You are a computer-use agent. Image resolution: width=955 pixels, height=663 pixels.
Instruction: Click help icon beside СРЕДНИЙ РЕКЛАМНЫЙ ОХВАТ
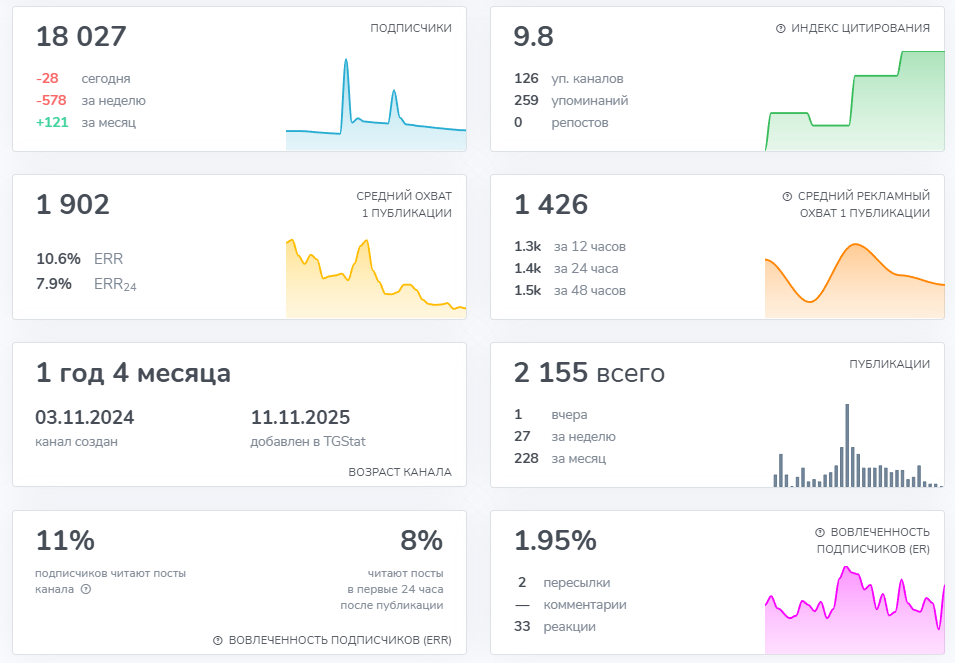[787, 196]
